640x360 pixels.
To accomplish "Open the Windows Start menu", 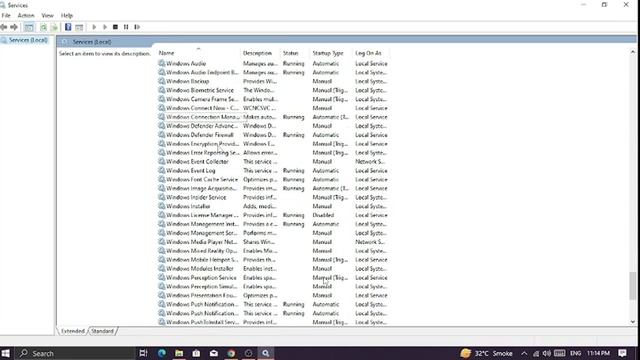I will [6, 353].
